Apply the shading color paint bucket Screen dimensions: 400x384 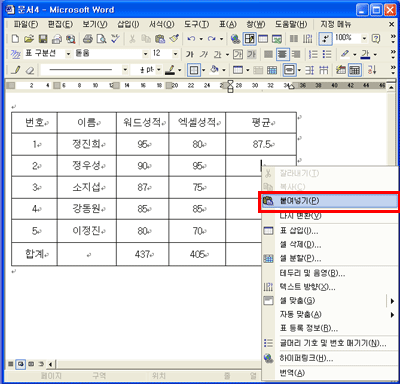[215, 70]
